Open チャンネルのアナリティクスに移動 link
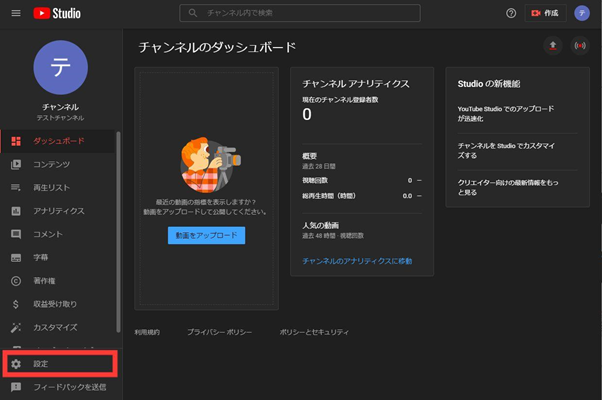This screenshot has width=602, height=400. click(357, 261)
